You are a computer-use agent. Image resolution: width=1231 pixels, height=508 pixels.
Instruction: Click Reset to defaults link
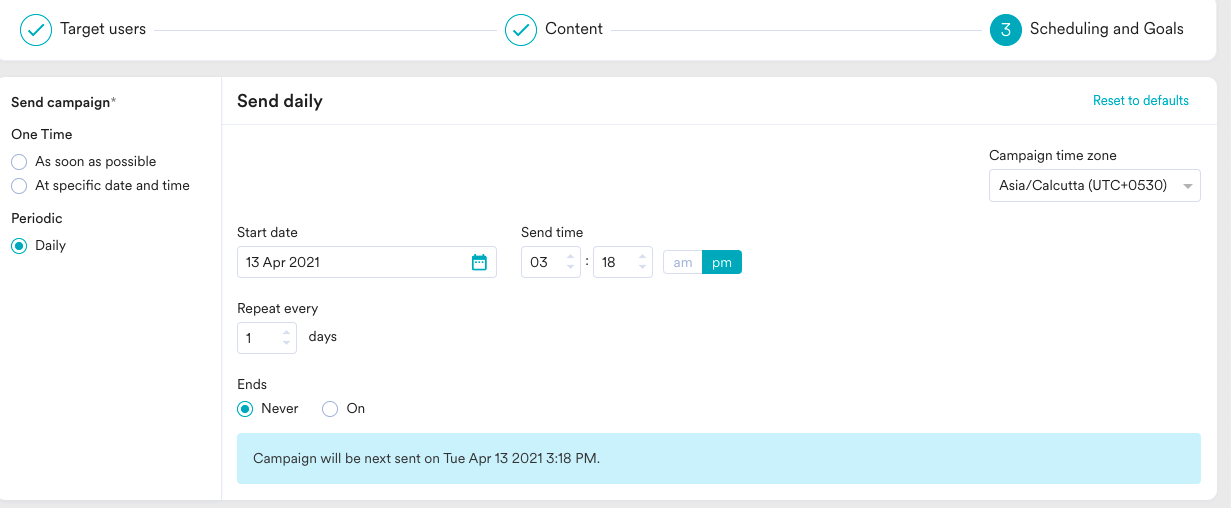(1141, 100)
